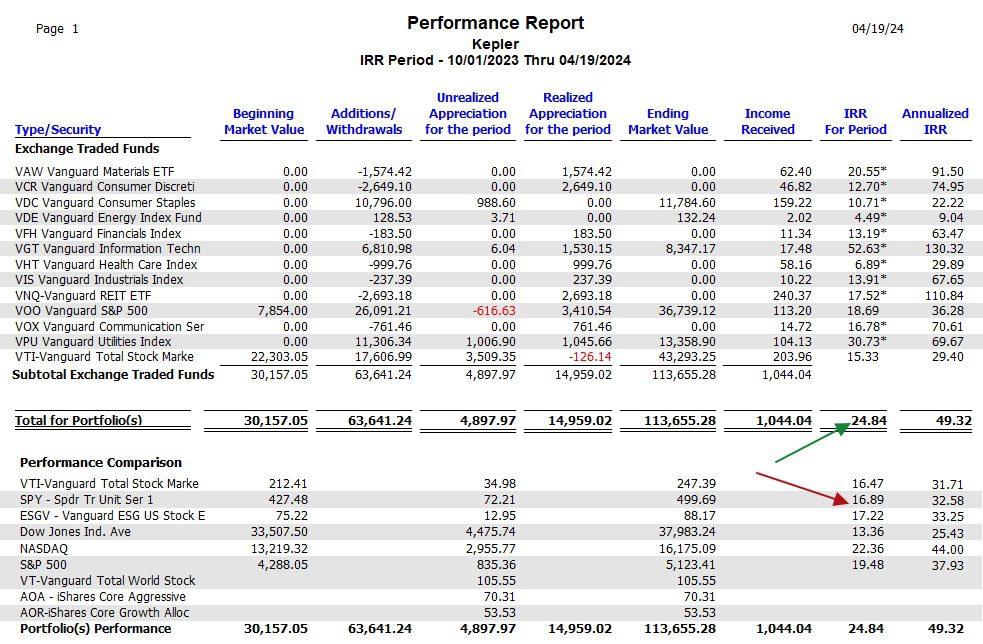This screenshot has width=983, height=644.
Task: Click VOO ending market value 36,739.12
Action: point(687,311)
